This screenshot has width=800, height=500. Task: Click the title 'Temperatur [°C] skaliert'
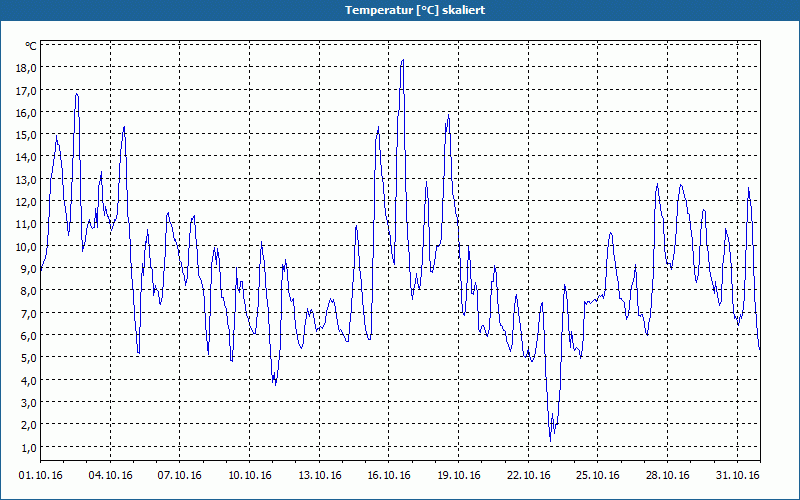click(x=415, y=10)
